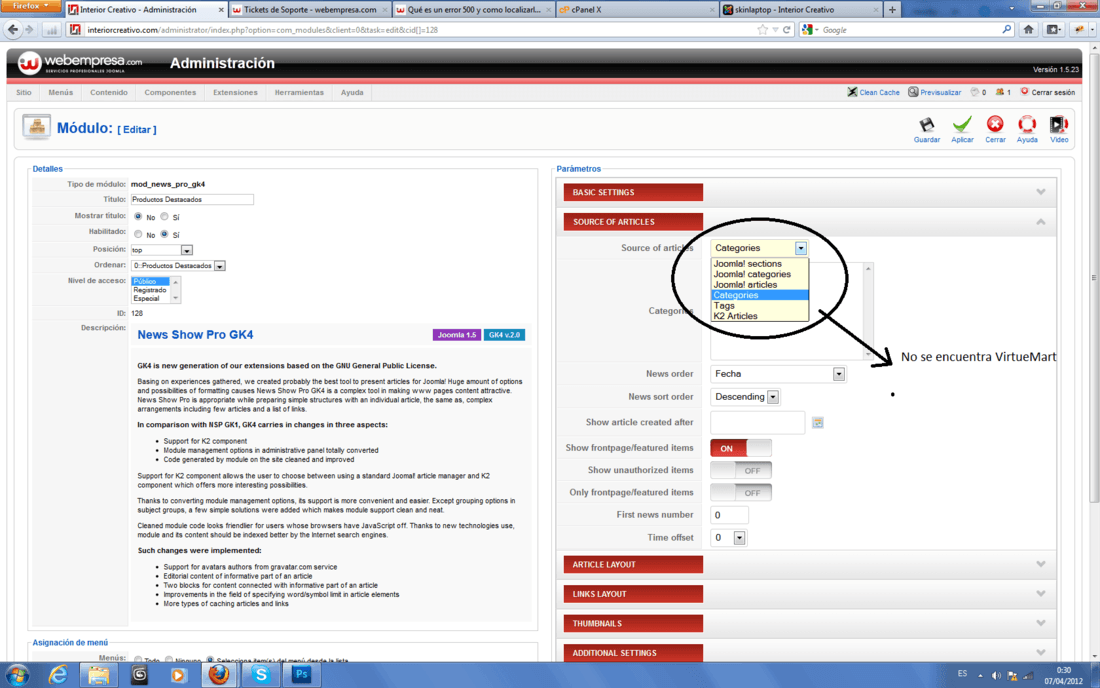This screenshot has width=1100, height=688.
Task: Open new browser tab with plus
Action: coord(892,10)
